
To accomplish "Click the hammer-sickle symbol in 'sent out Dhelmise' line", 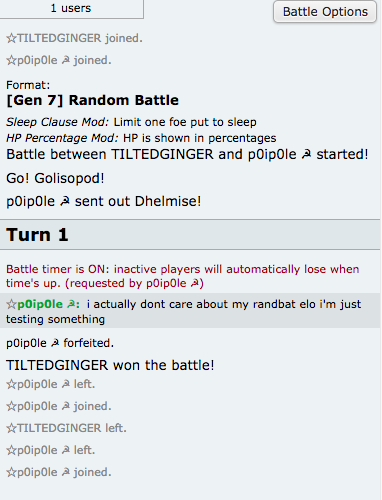I will point(65,201).
